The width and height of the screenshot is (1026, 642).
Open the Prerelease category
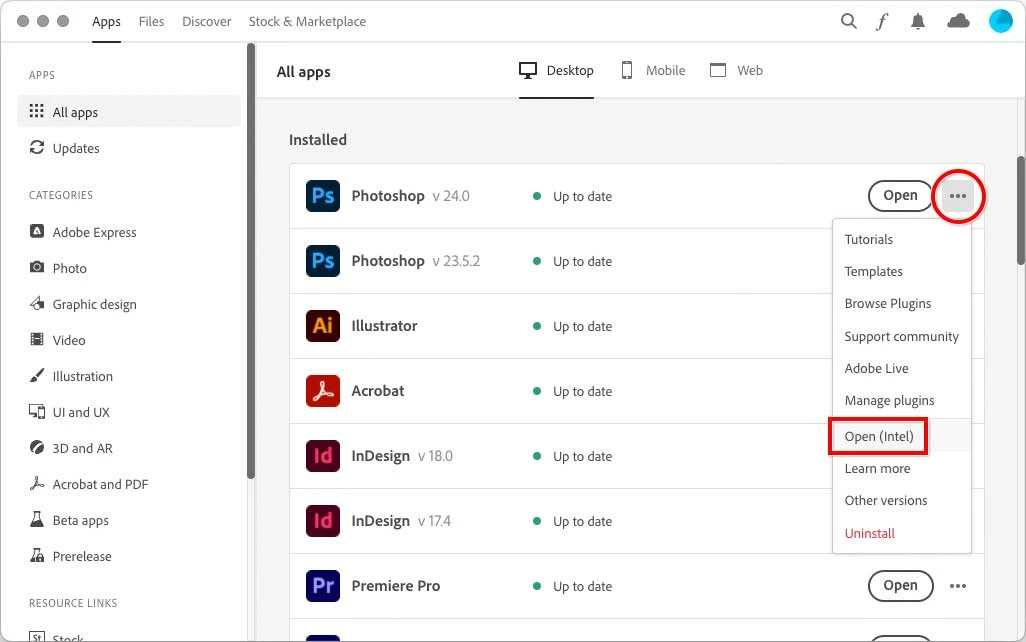71,556
